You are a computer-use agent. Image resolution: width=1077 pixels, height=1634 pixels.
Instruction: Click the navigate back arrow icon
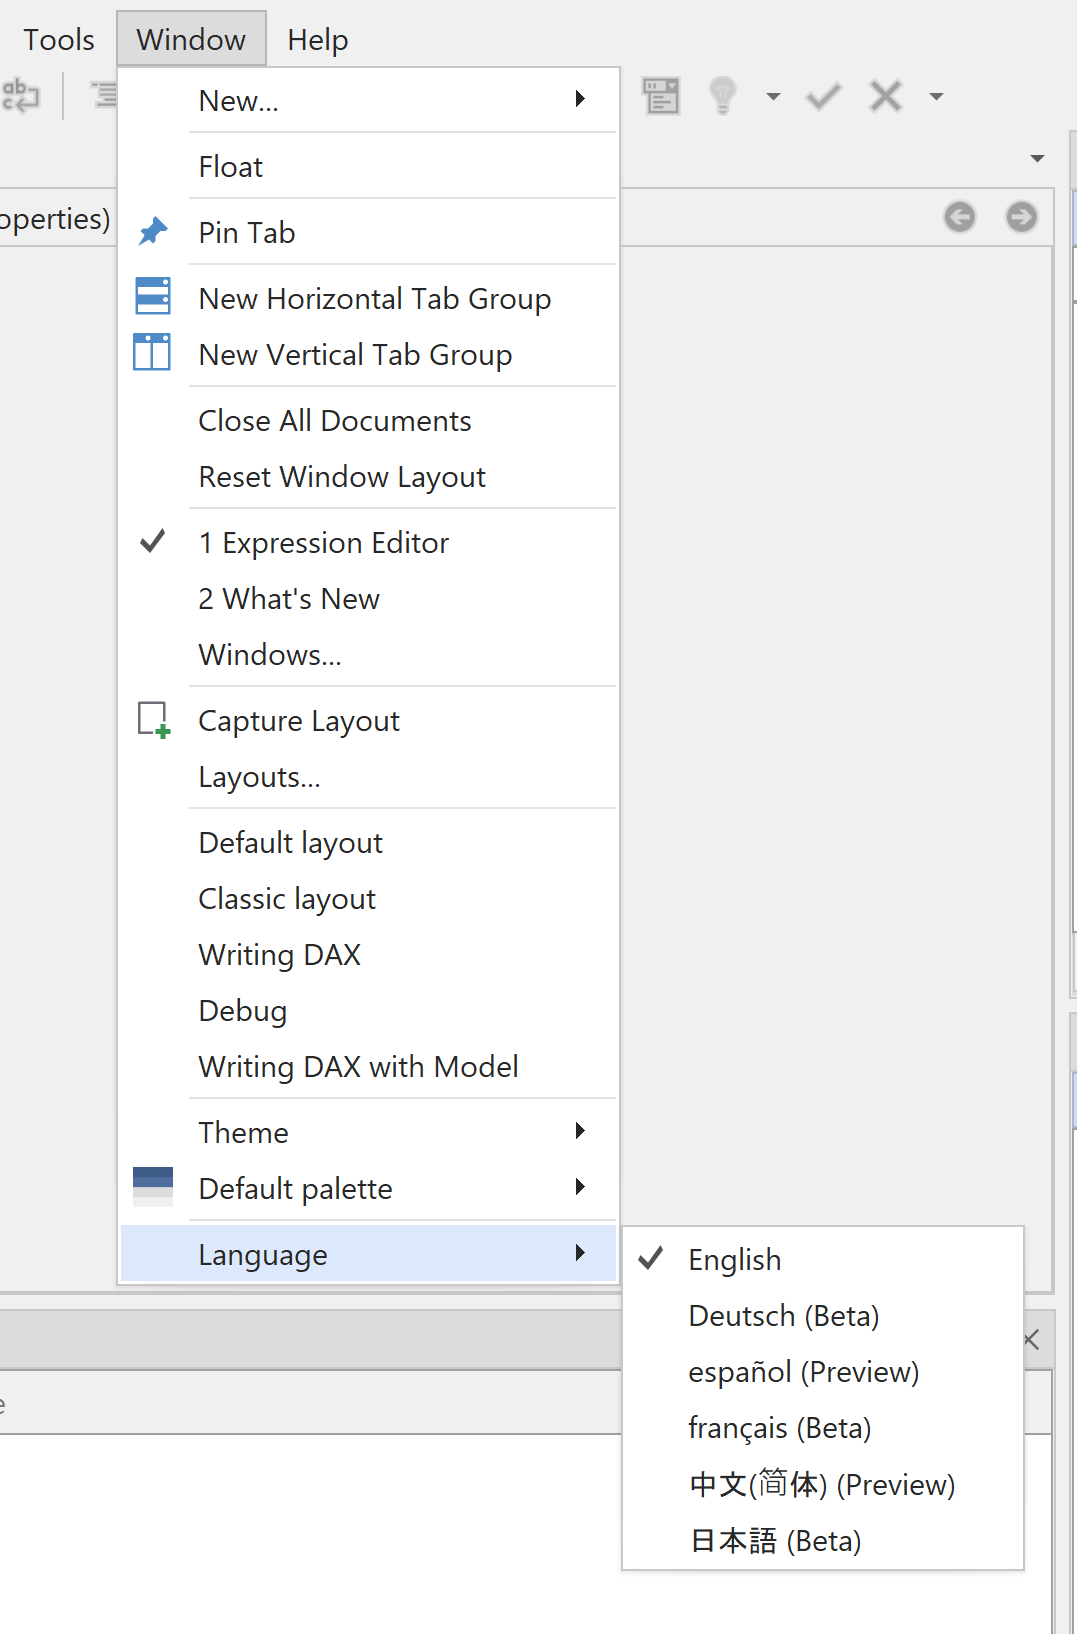[x=959, y=217]
